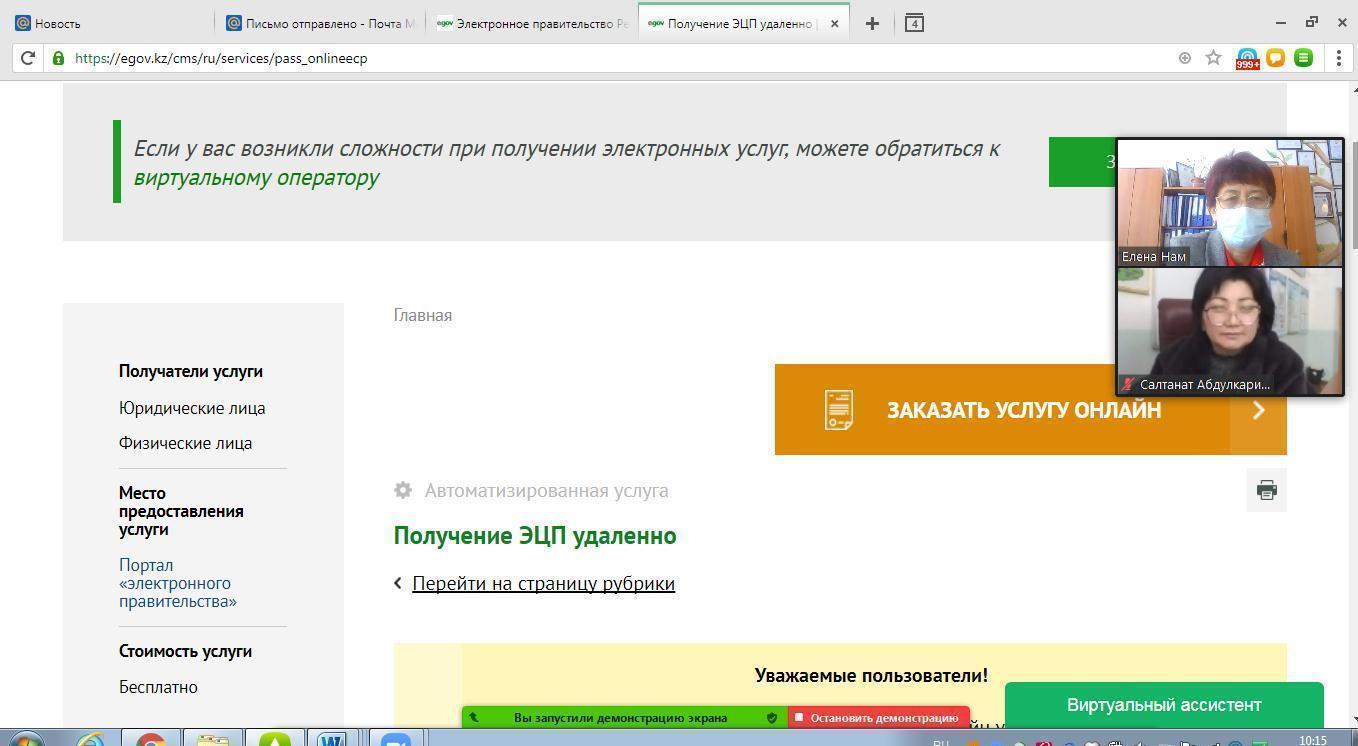Close the Получение ЭЦП удаленно tab
Image resolution: width=1358 pixels, height=746 pixels.
(x=834, y=23)
